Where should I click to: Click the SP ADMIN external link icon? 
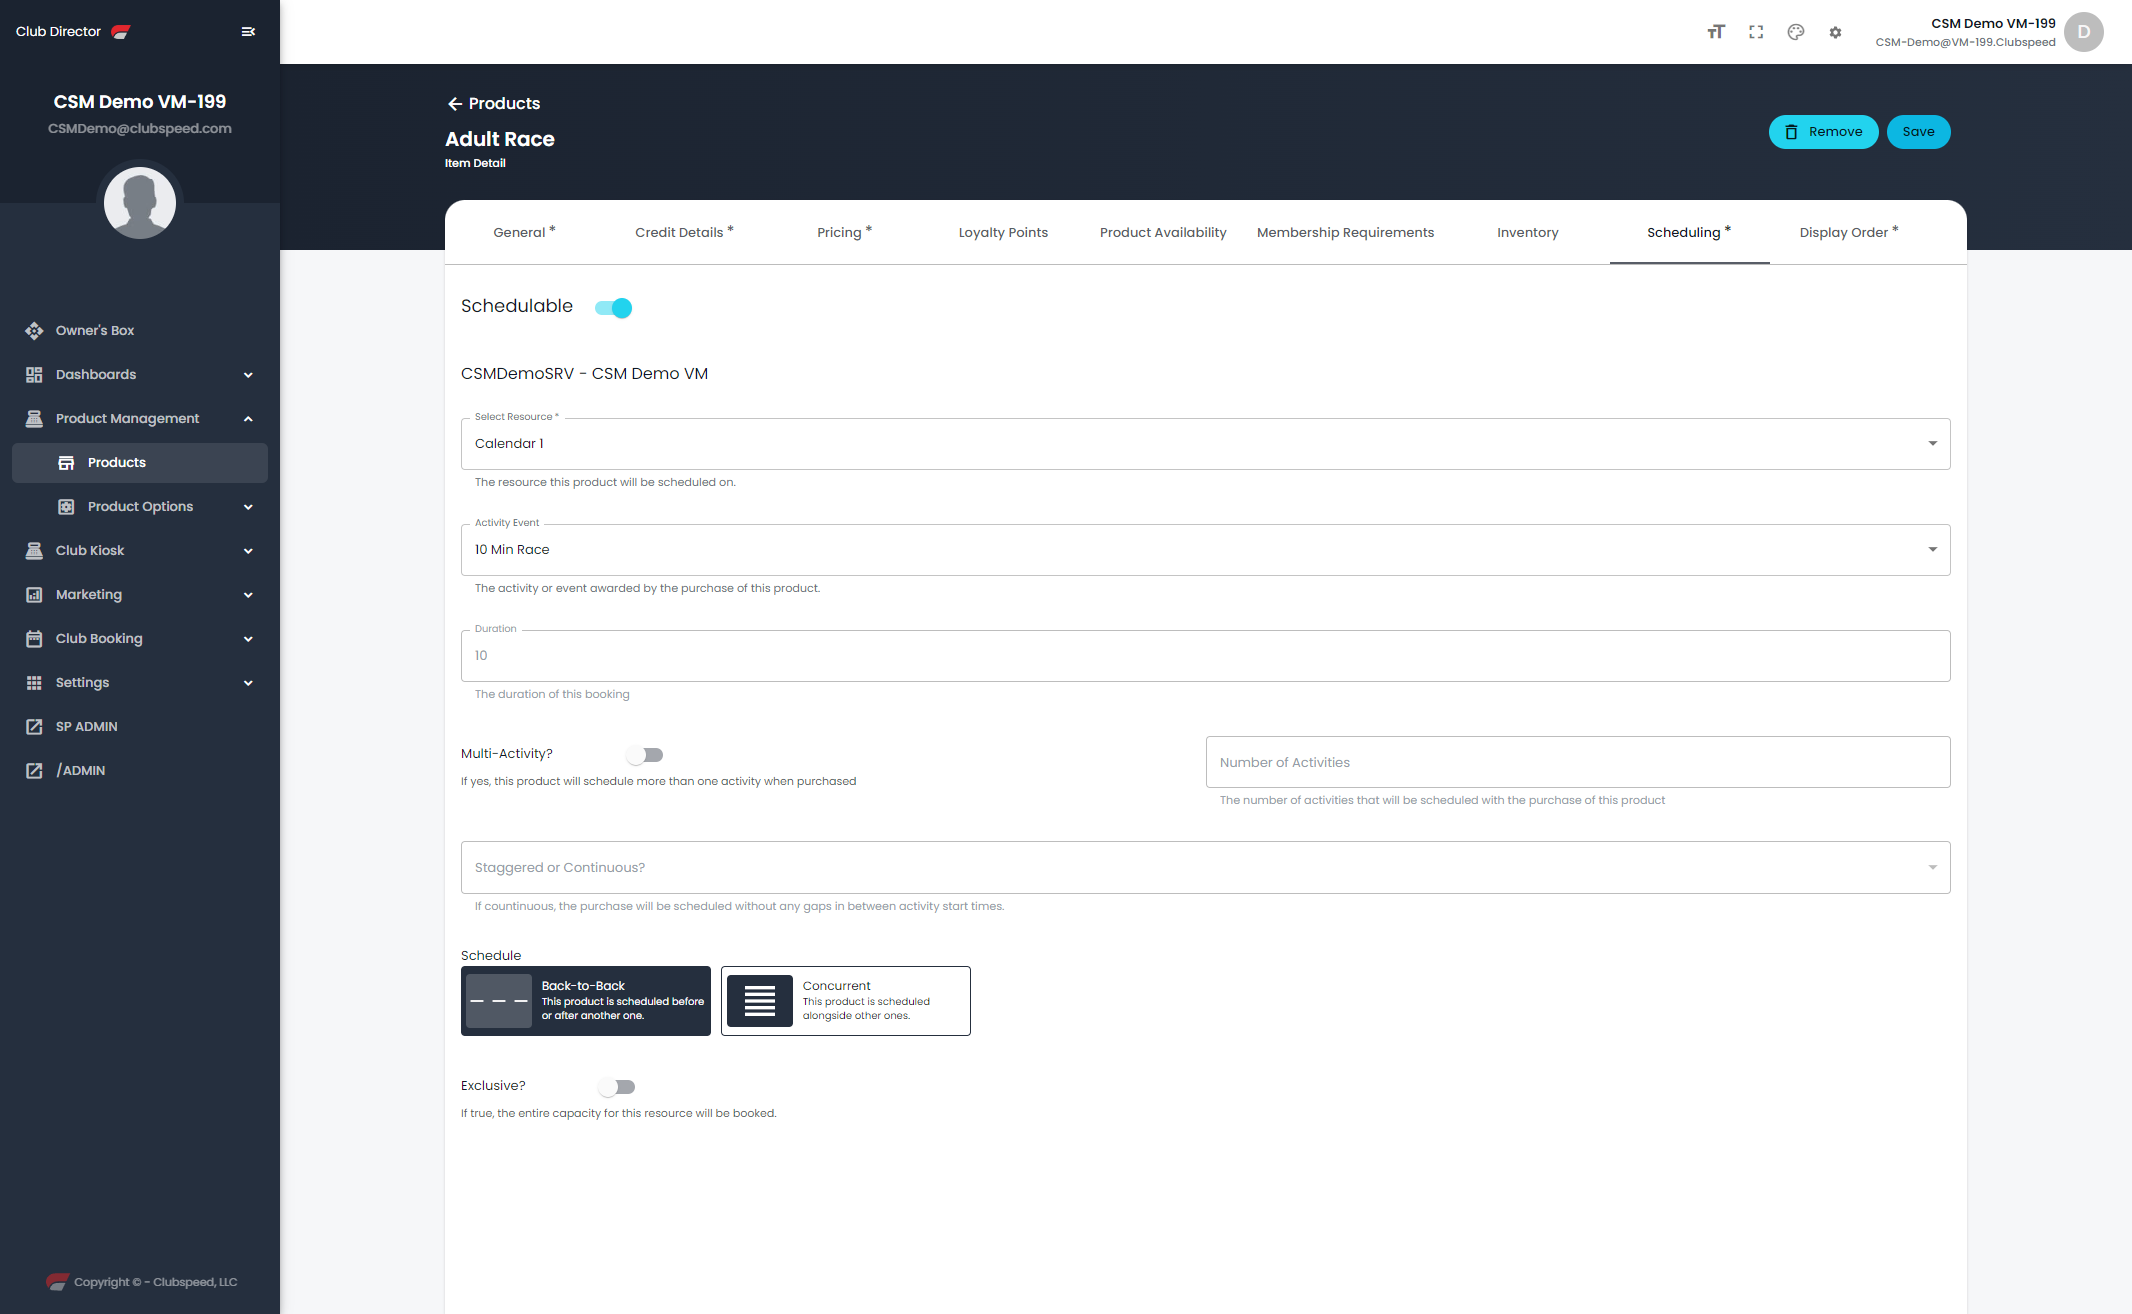point(34,727)
